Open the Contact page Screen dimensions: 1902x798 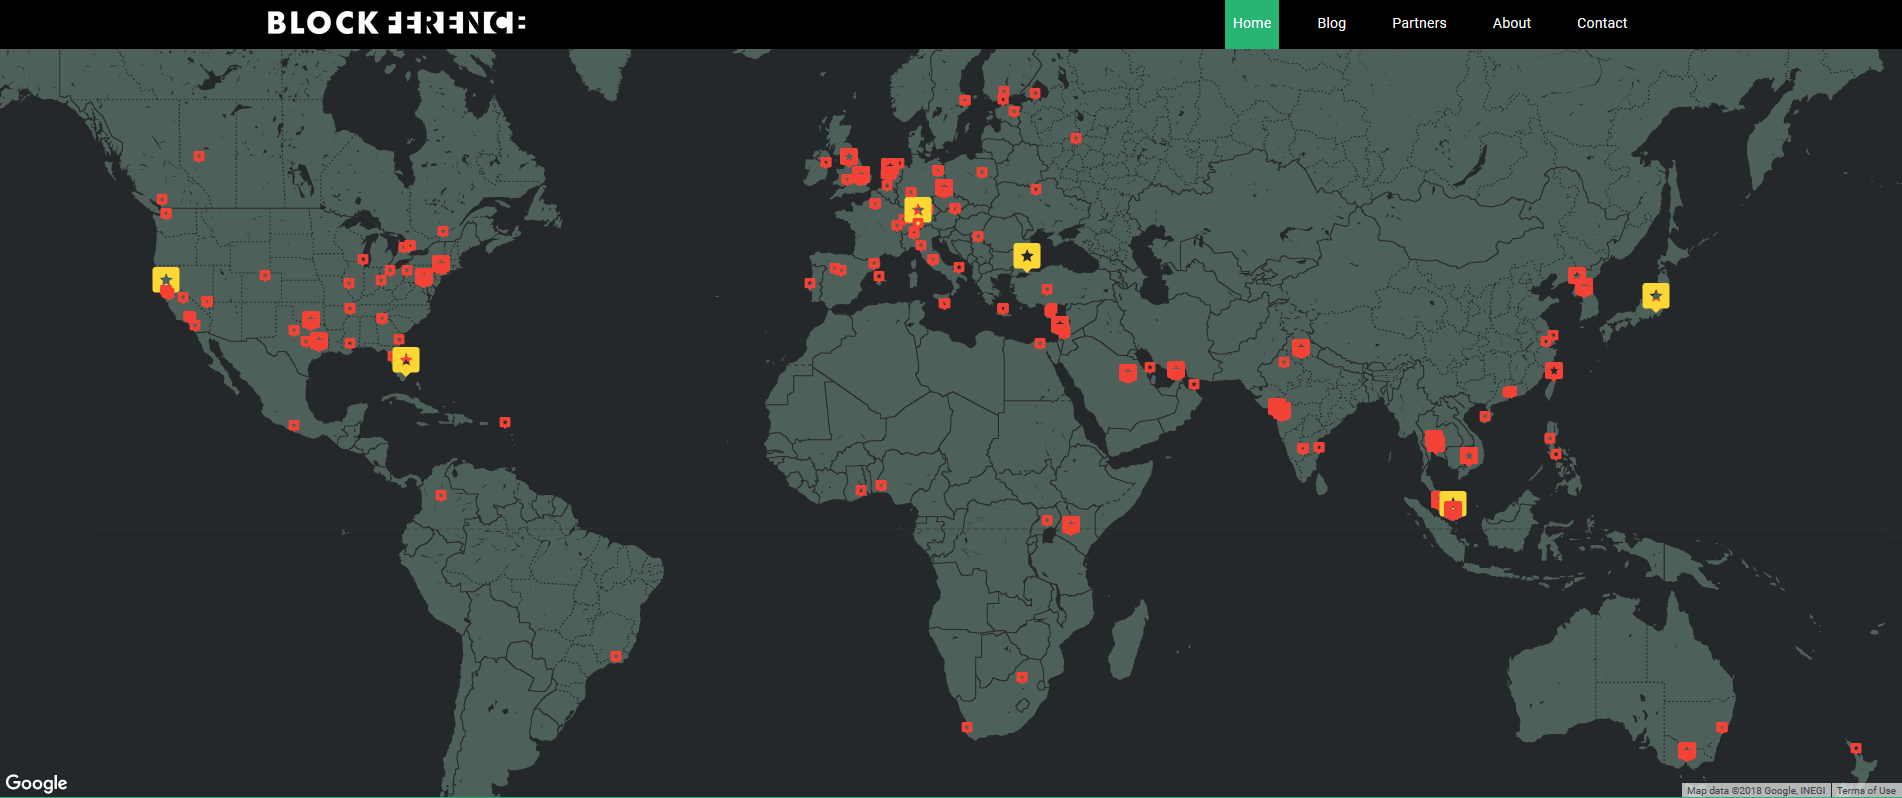click(x=1602, y=24)
